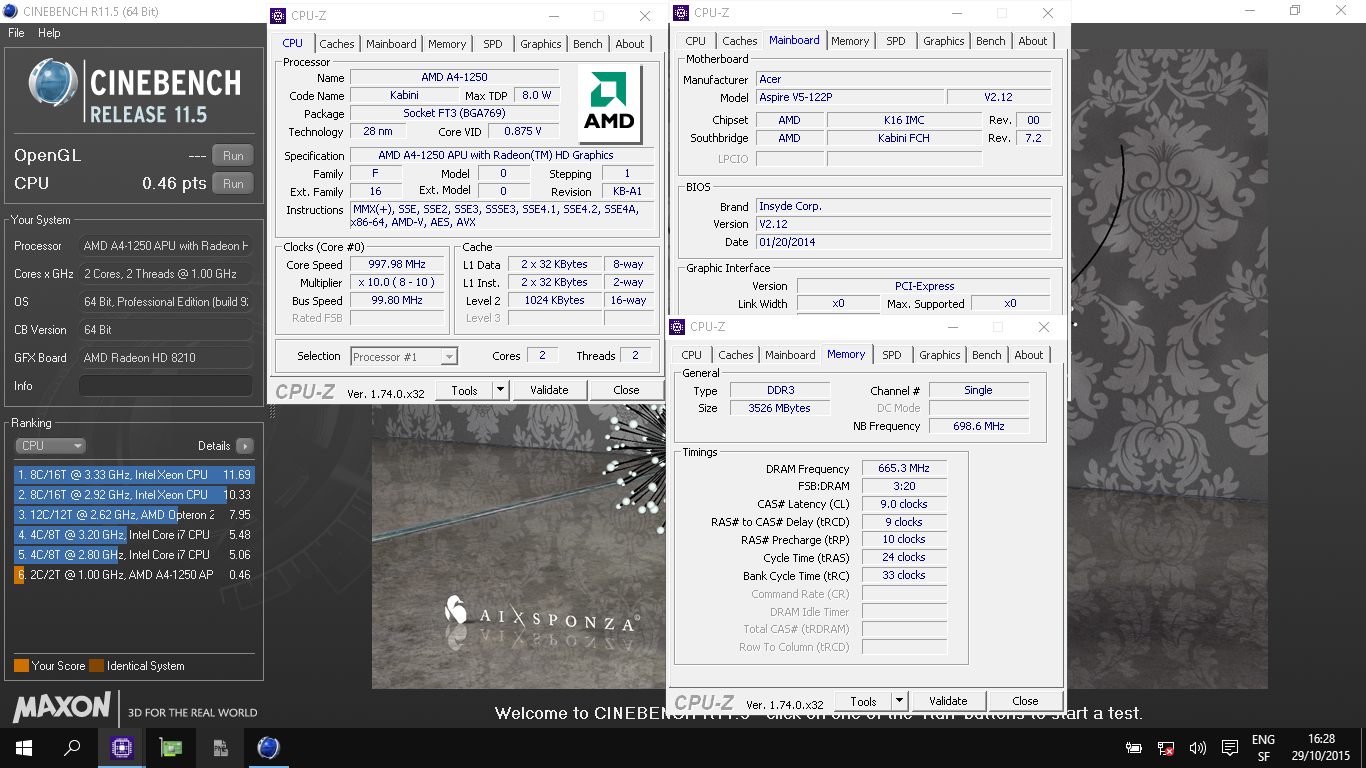Screen dimensions: 1366x768
Task: Click the AMD logo in CPU-Z
Action: point(610,102)
